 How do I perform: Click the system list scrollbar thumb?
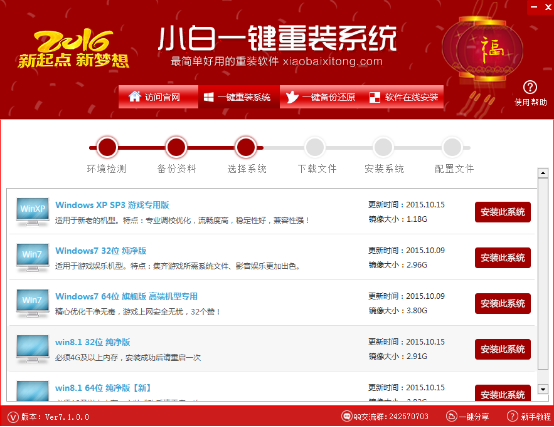[x=542, y=274]
